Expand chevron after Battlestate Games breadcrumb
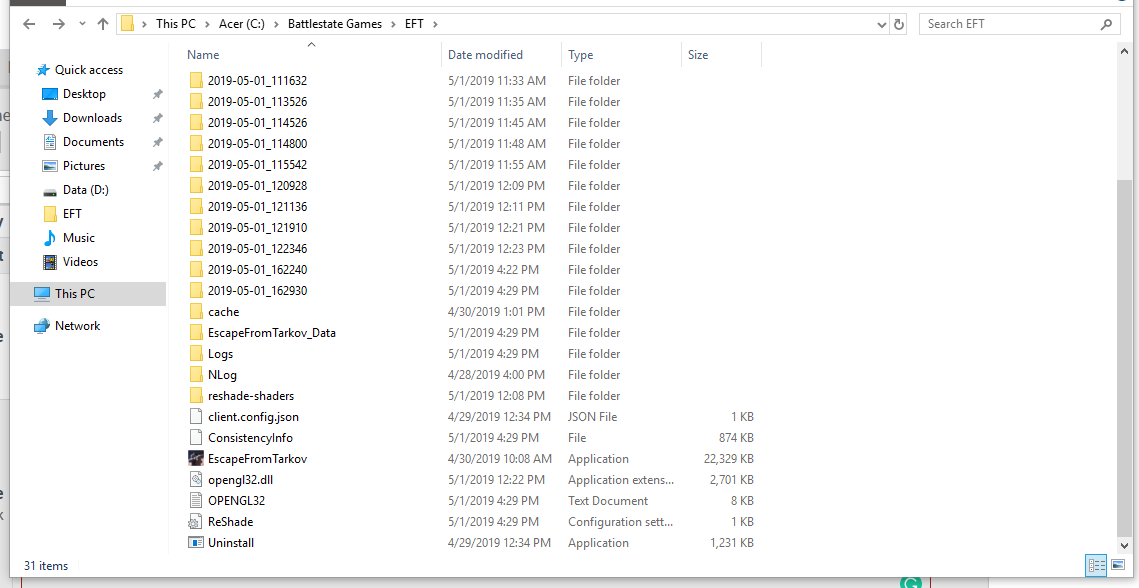 tap(393, 24)
